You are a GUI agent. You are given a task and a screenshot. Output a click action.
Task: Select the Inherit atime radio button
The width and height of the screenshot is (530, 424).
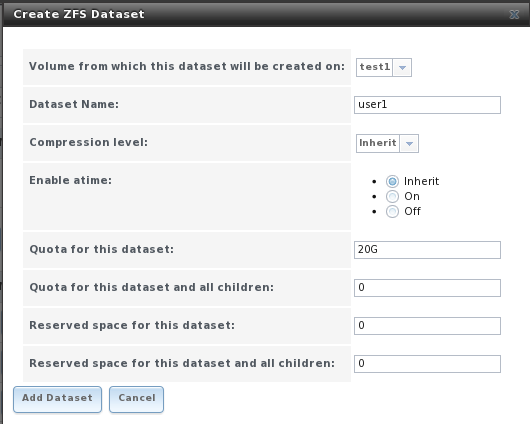tap(392, 182)
